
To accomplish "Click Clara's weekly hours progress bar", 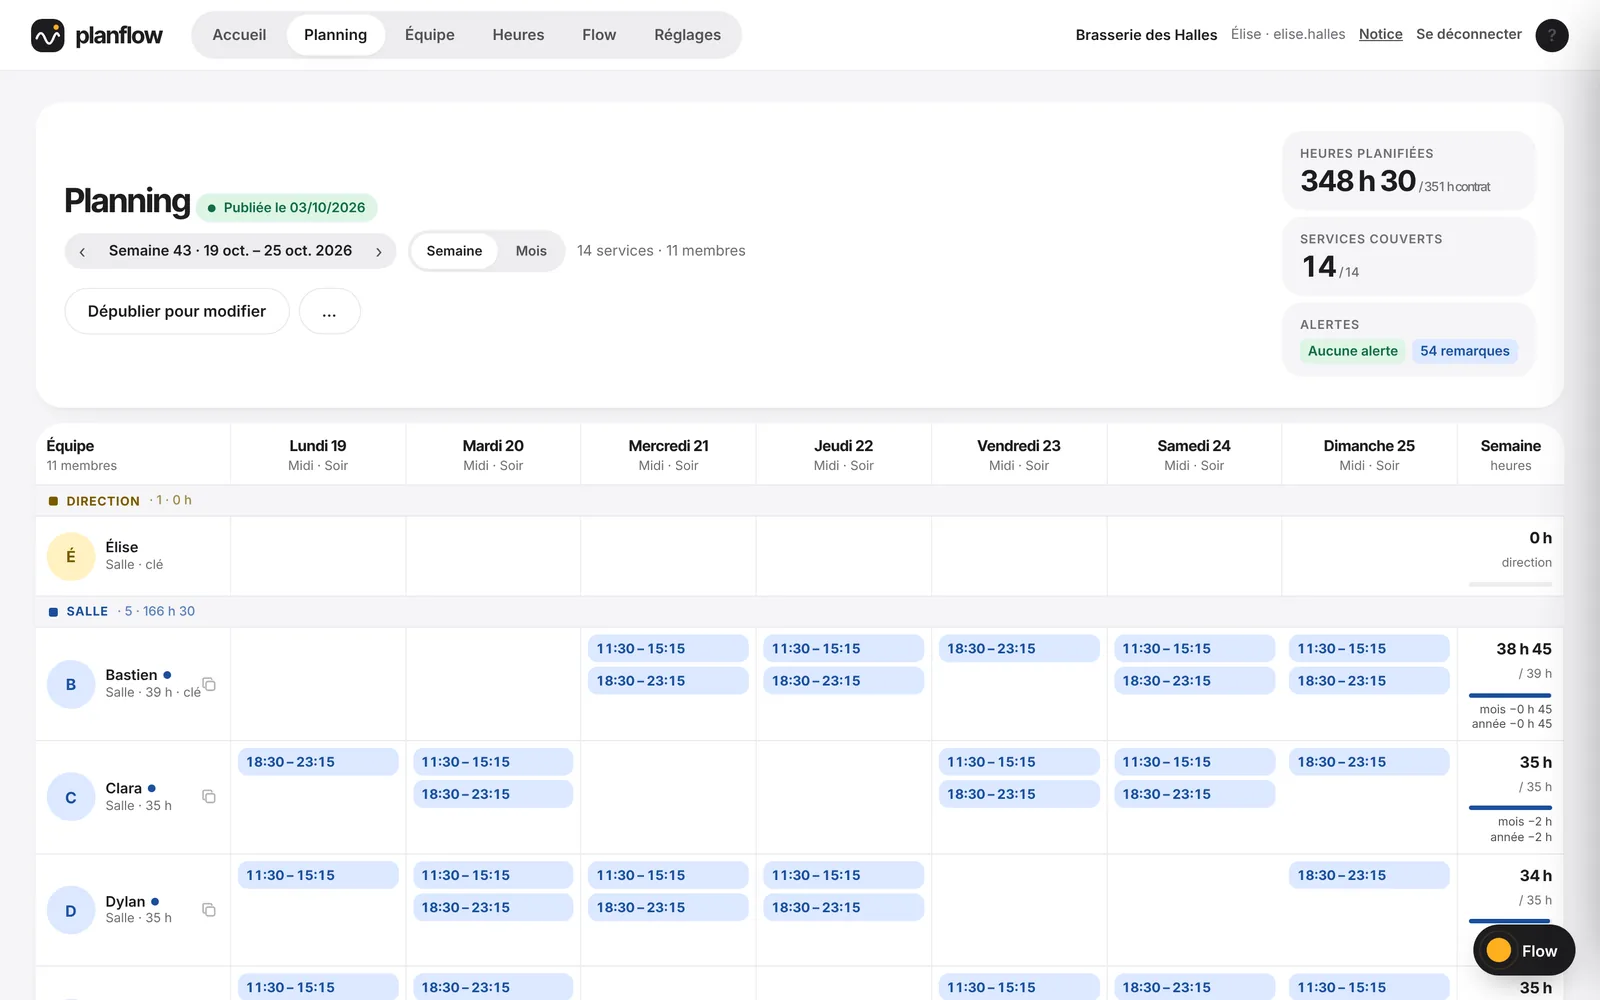I will click(x=1510, y=807).
